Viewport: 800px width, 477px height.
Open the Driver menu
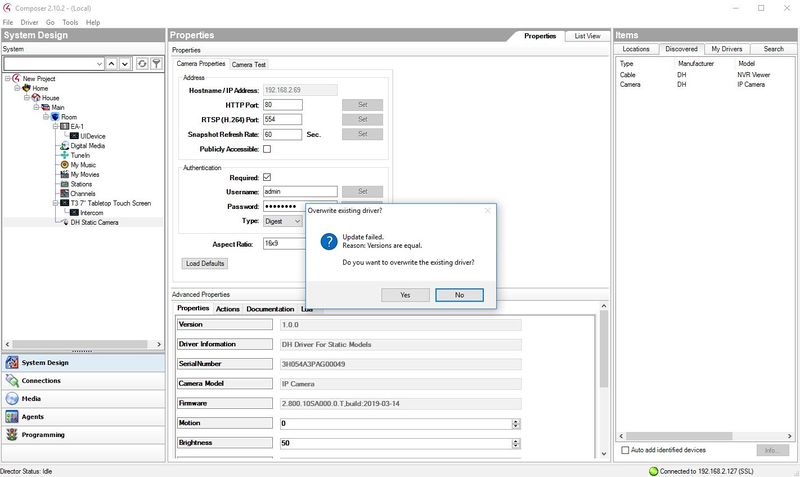click(29, 22)
